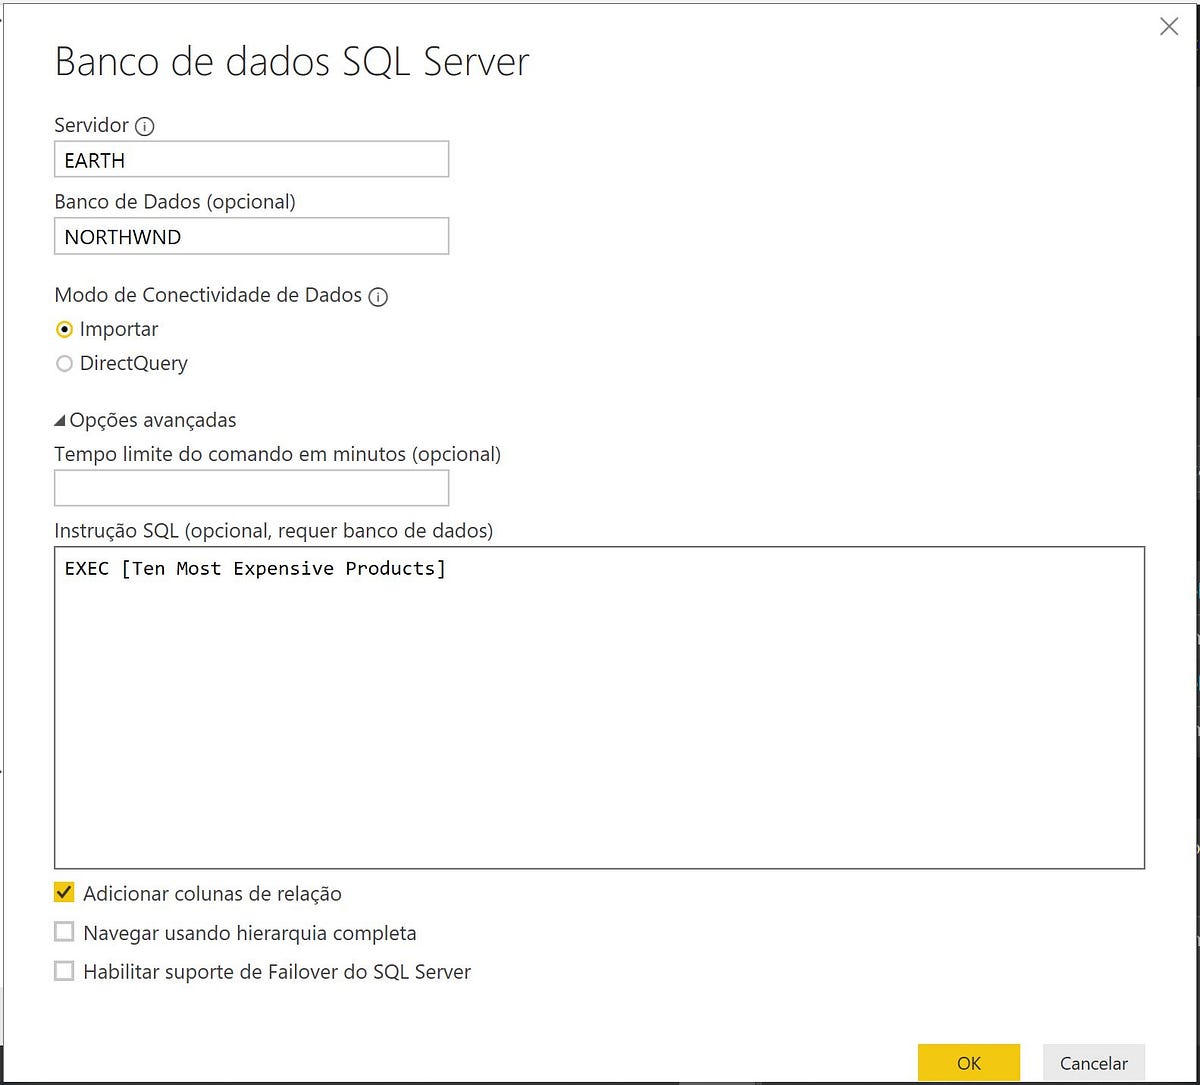Screen dimensions: 1200x1085
Task: Select the Importar connectivity mode
Action: point(64,329)
